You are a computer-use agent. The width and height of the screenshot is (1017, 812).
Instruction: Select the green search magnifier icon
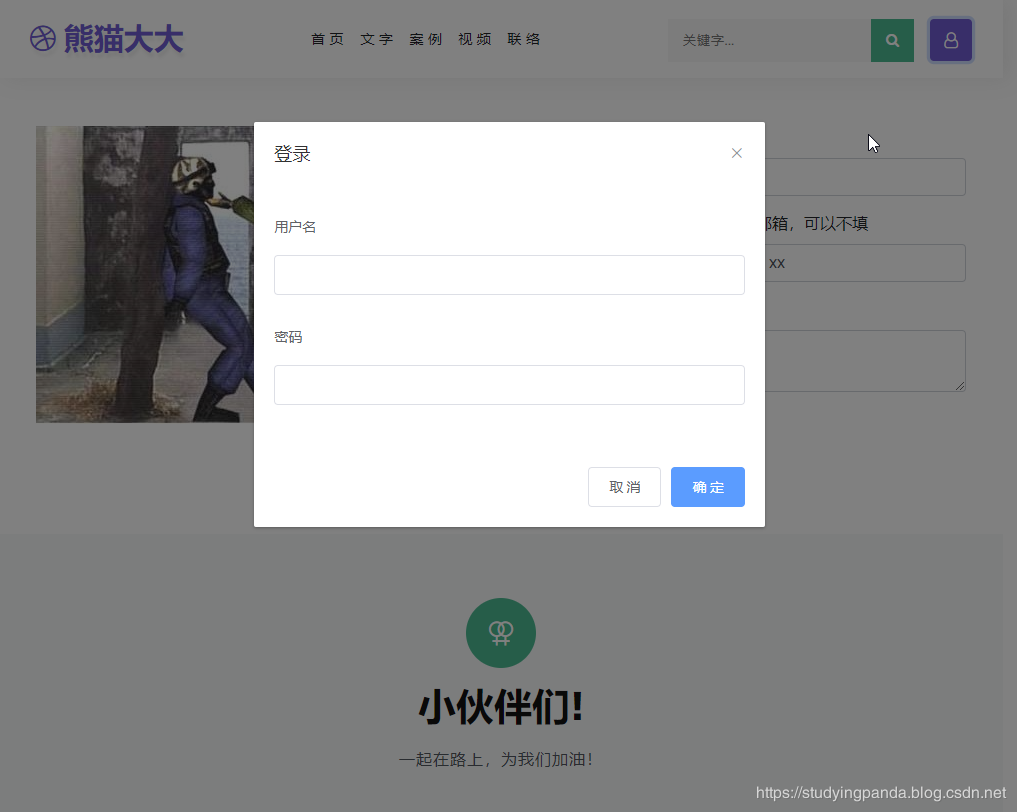point(891,41)
